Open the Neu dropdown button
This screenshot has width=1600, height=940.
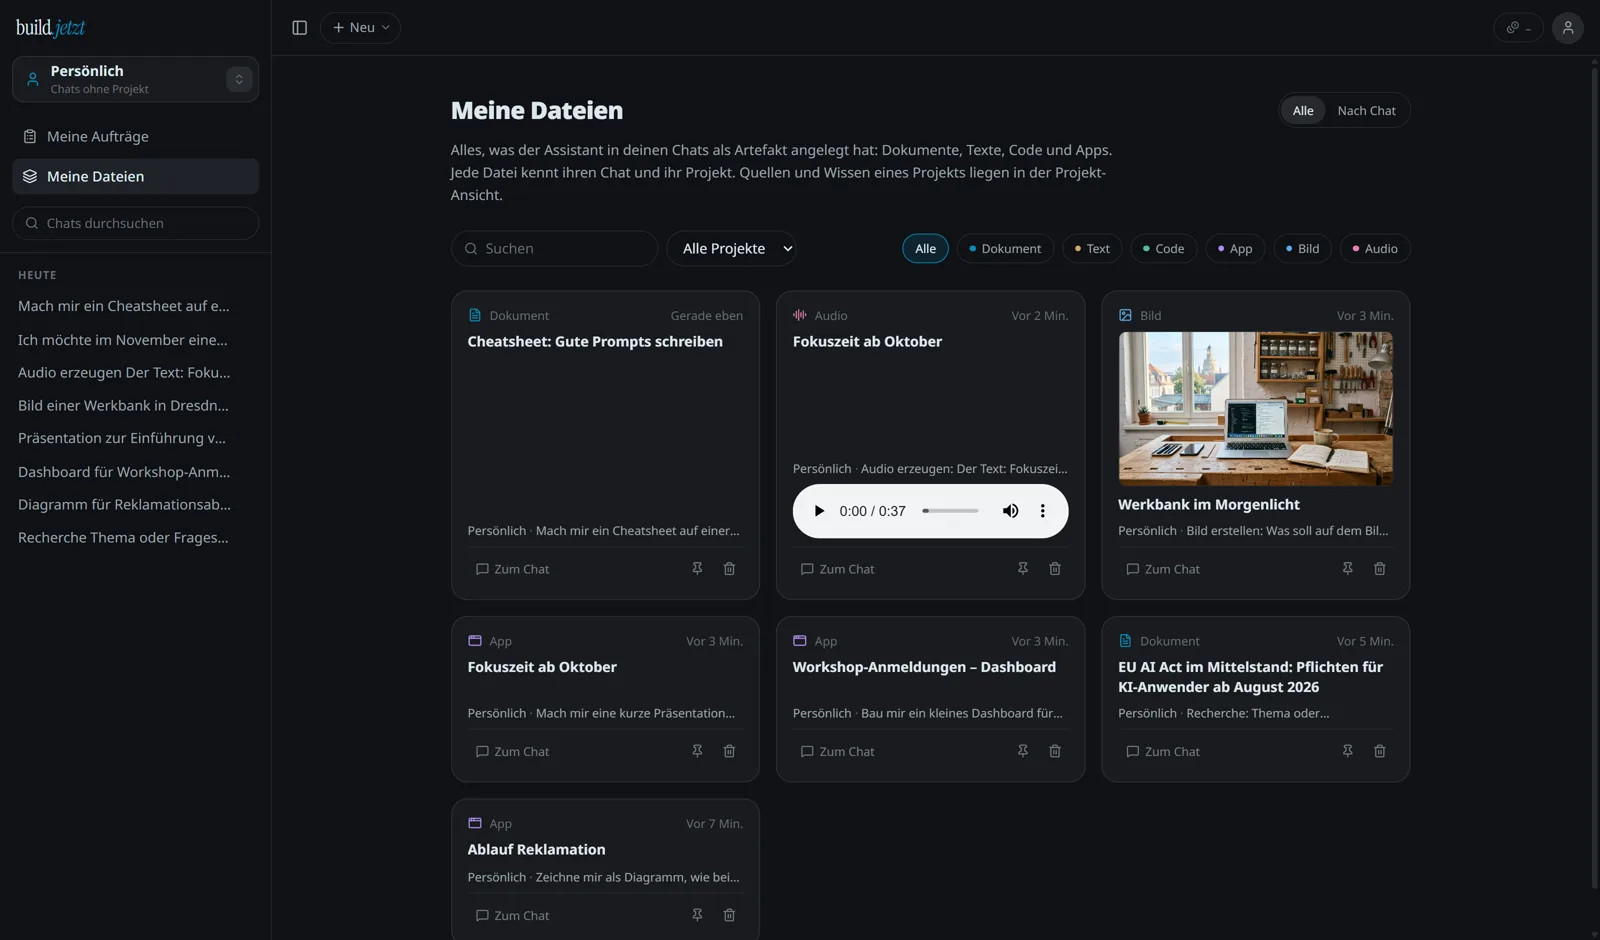pos(360,28)
